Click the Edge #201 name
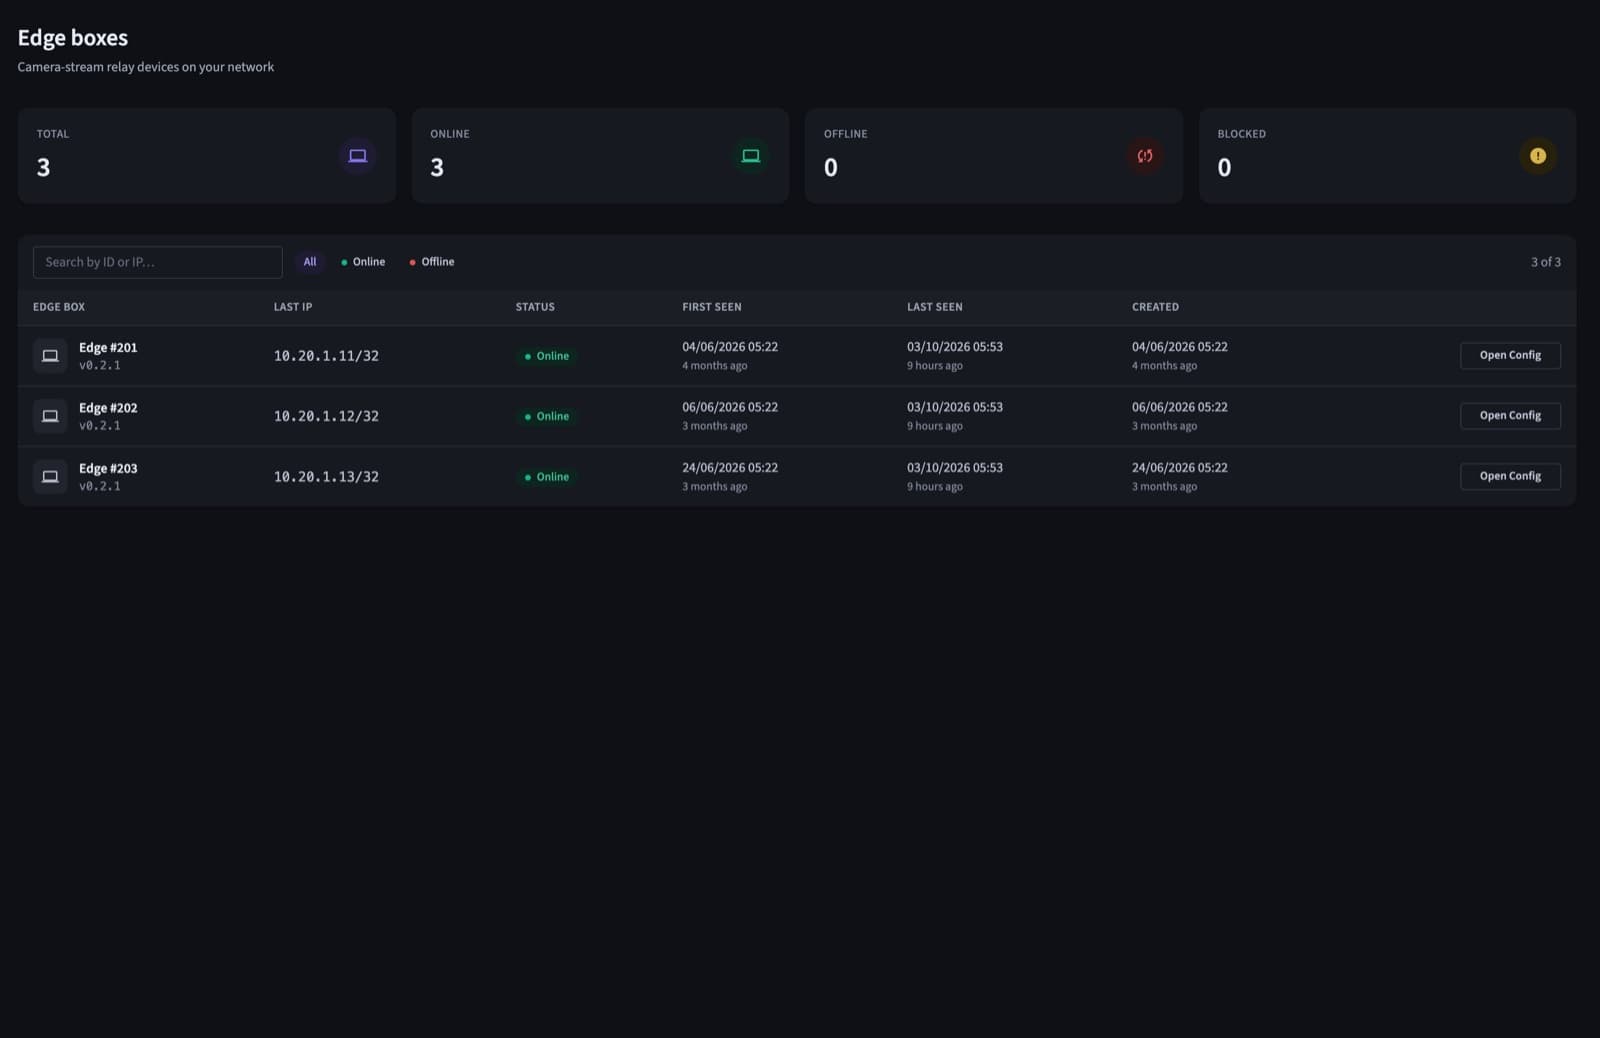The image size is (1600, 1038). pos(108,348)
